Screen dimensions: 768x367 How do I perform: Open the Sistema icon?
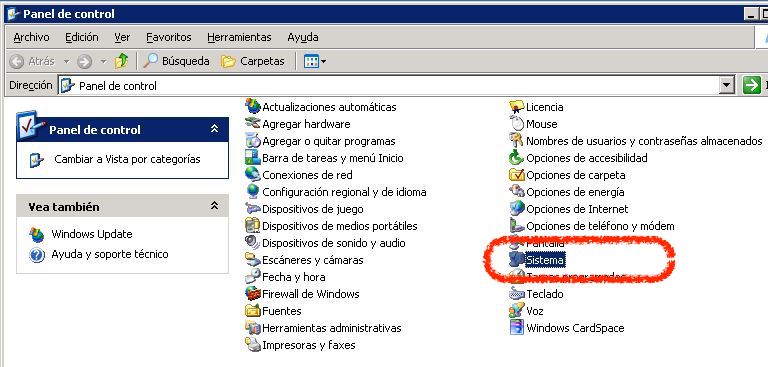517,260
